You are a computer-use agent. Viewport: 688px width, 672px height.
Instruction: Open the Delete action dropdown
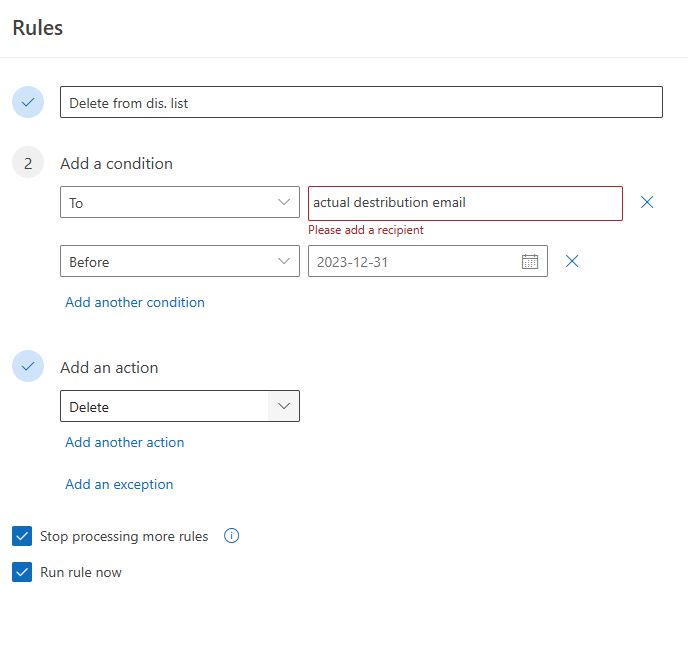180,406
